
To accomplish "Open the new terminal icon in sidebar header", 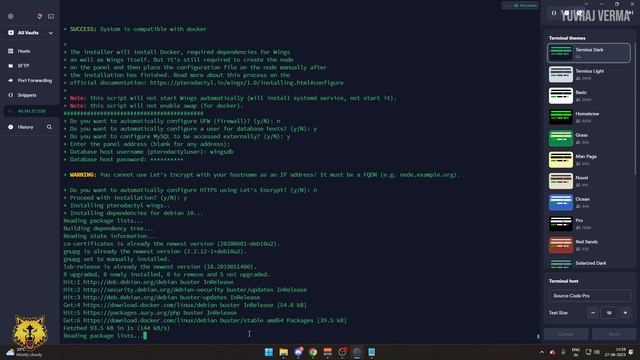I will 51,16.
